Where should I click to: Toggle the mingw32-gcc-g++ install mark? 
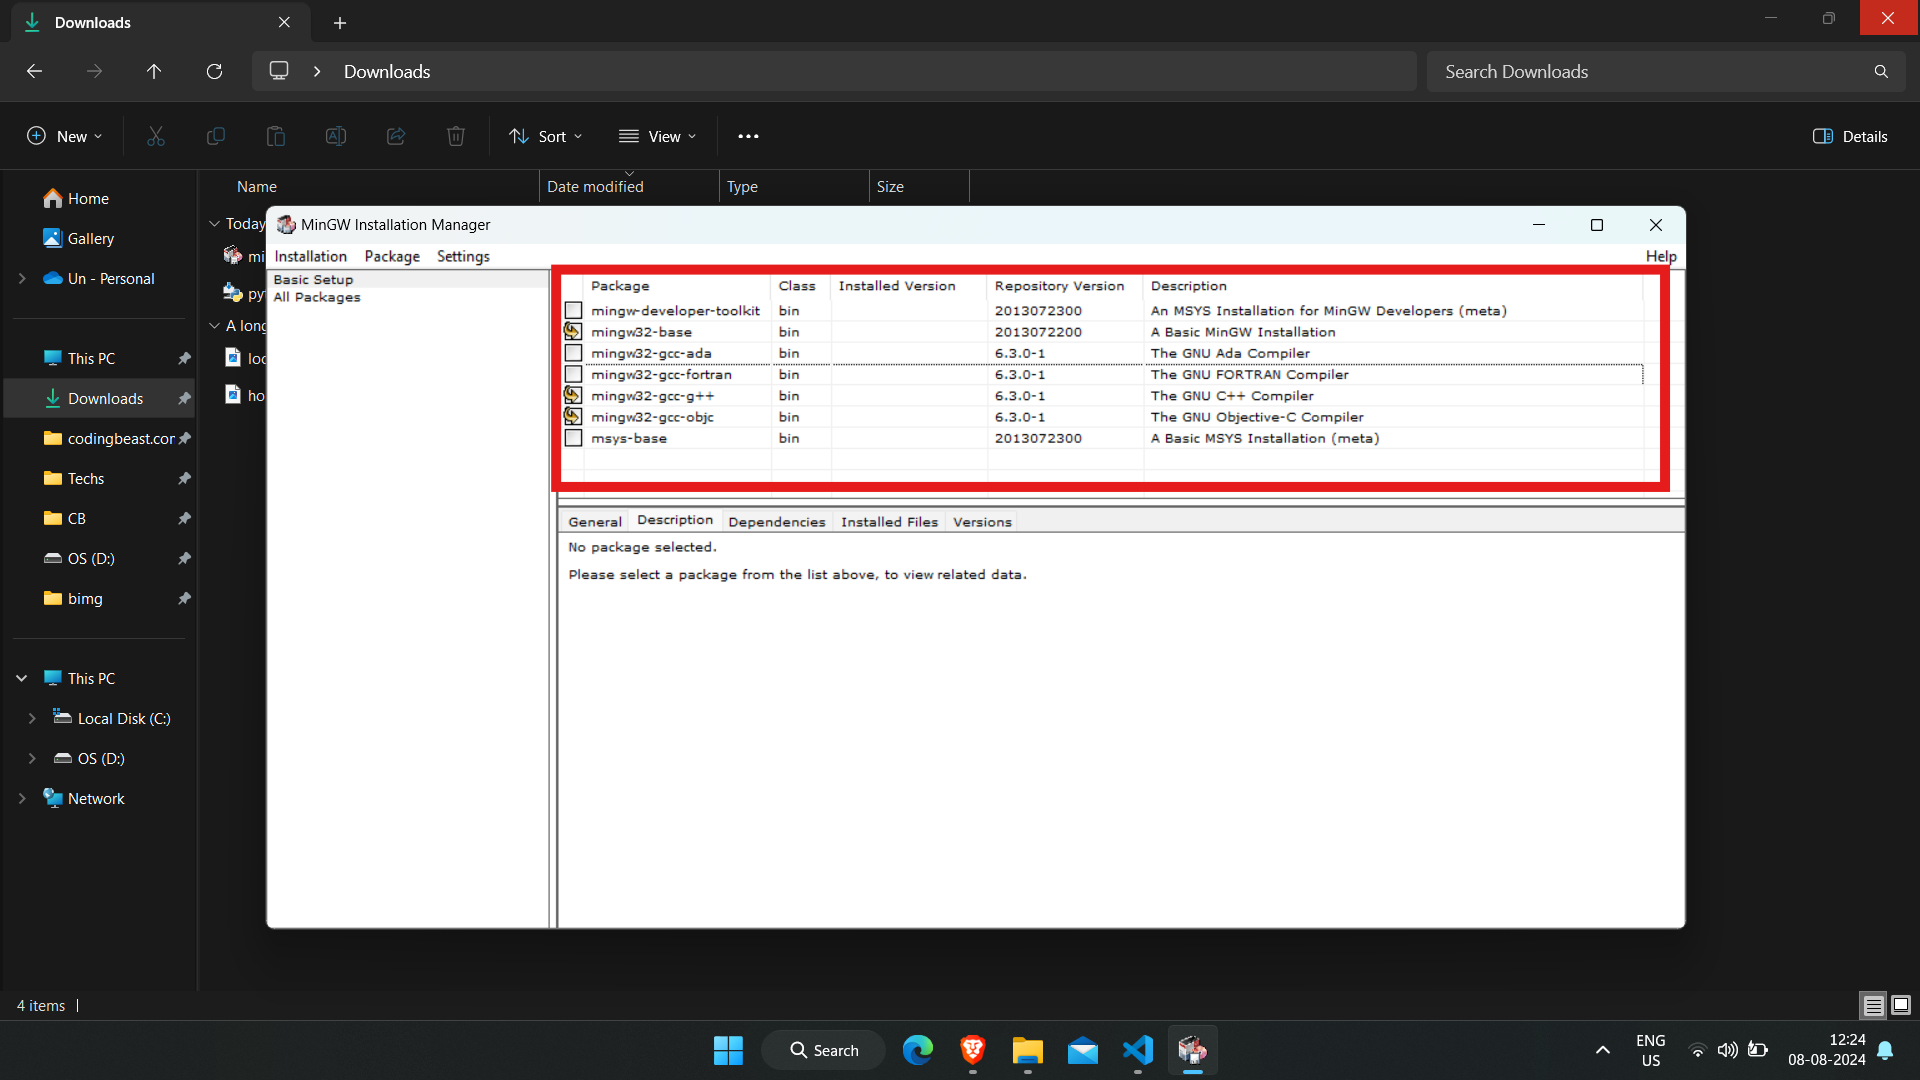(573, 396)
